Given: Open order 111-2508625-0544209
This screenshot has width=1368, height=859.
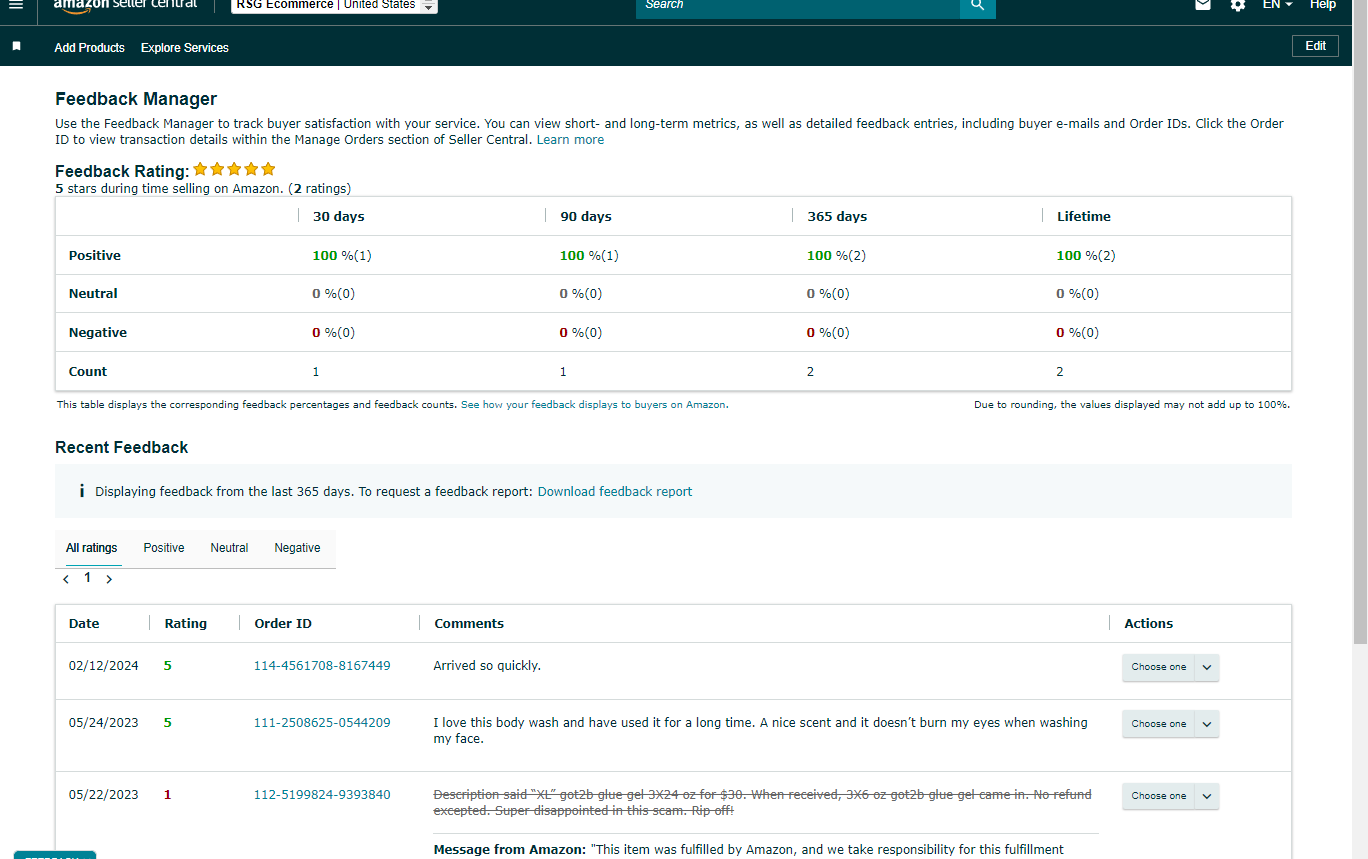Looking at the screenshot, I should tap(322, 723).
